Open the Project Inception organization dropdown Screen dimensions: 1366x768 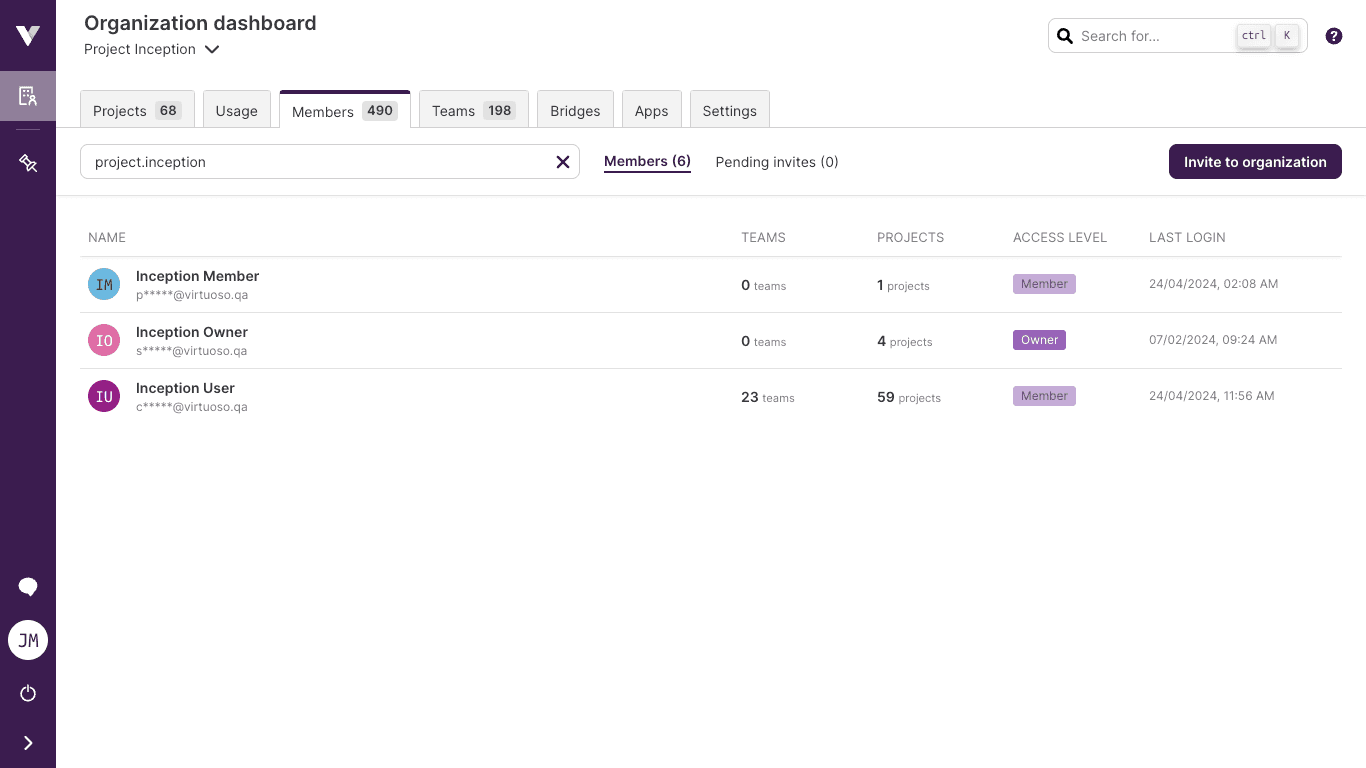152,49
